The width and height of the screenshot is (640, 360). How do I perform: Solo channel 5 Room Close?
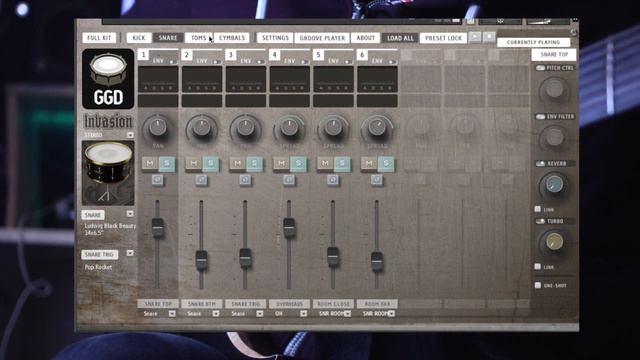click(x=342, y=164)
